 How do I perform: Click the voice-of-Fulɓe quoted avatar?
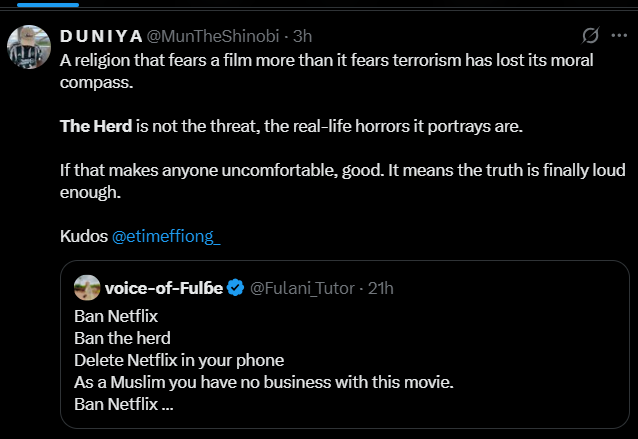(87, 288)
